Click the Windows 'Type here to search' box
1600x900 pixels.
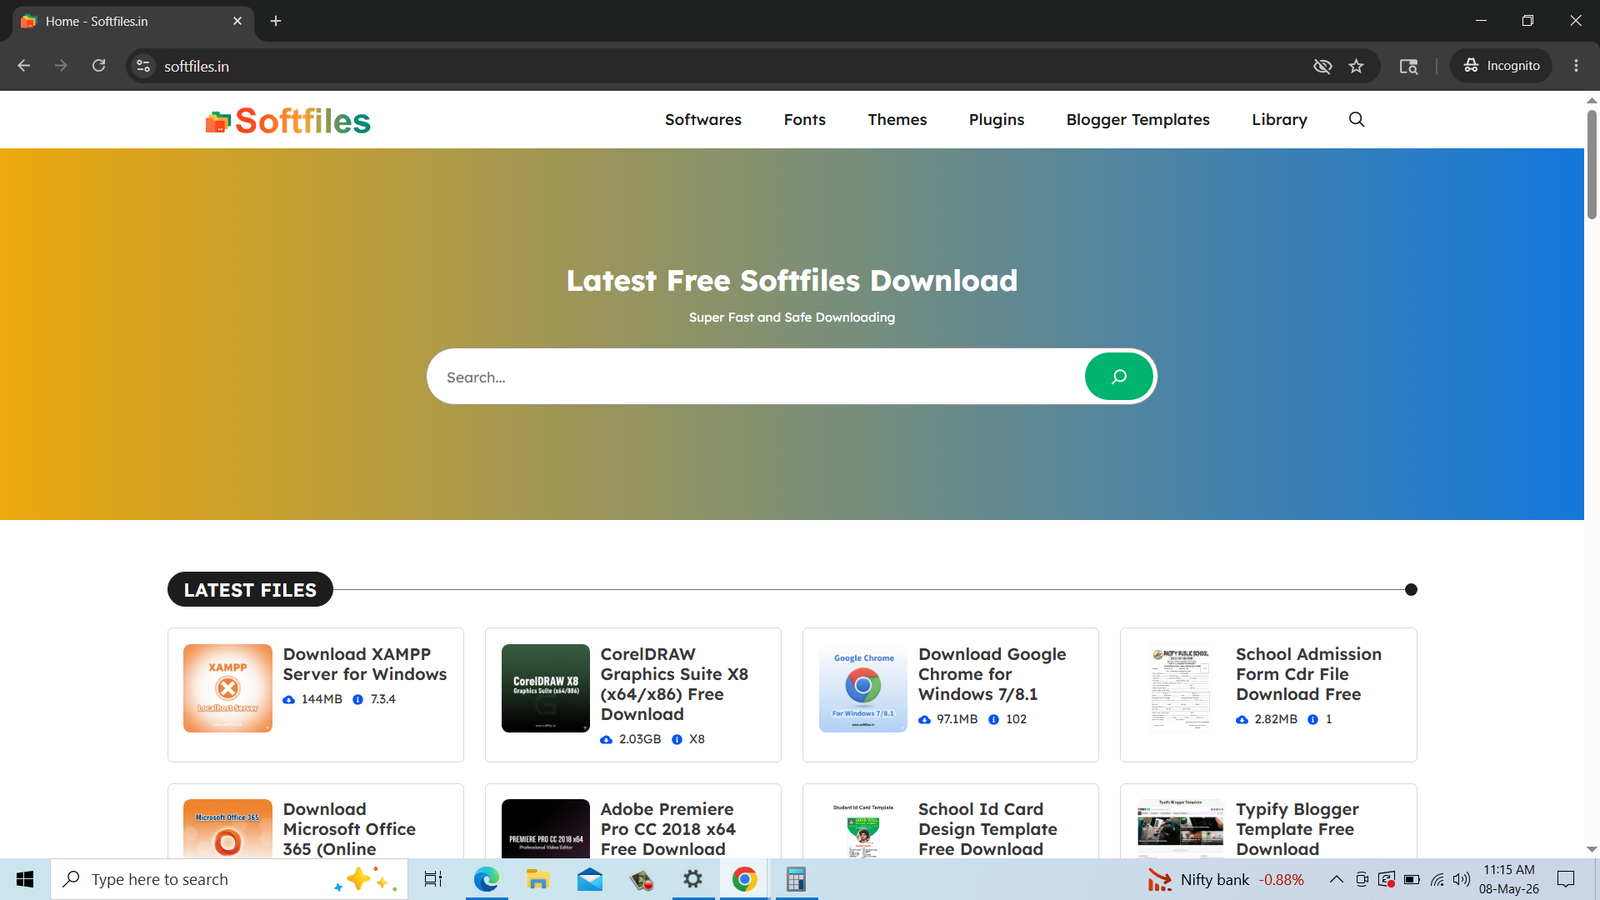point(230,879)
